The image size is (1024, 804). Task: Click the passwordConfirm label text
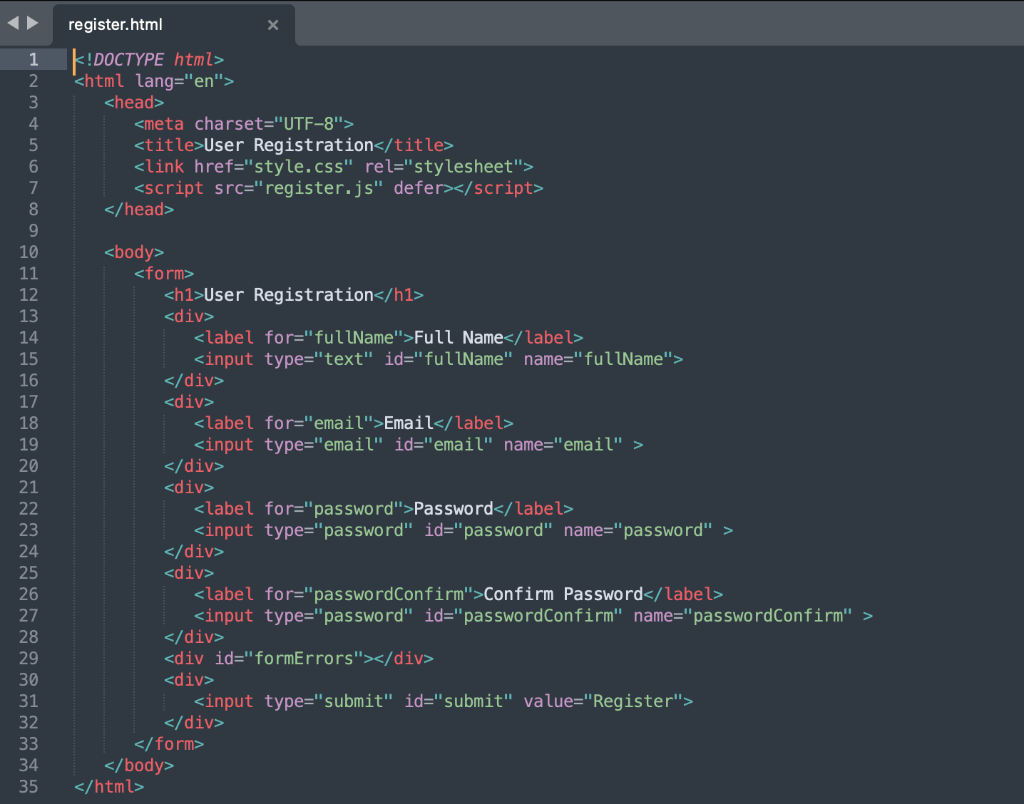point(563,593)
